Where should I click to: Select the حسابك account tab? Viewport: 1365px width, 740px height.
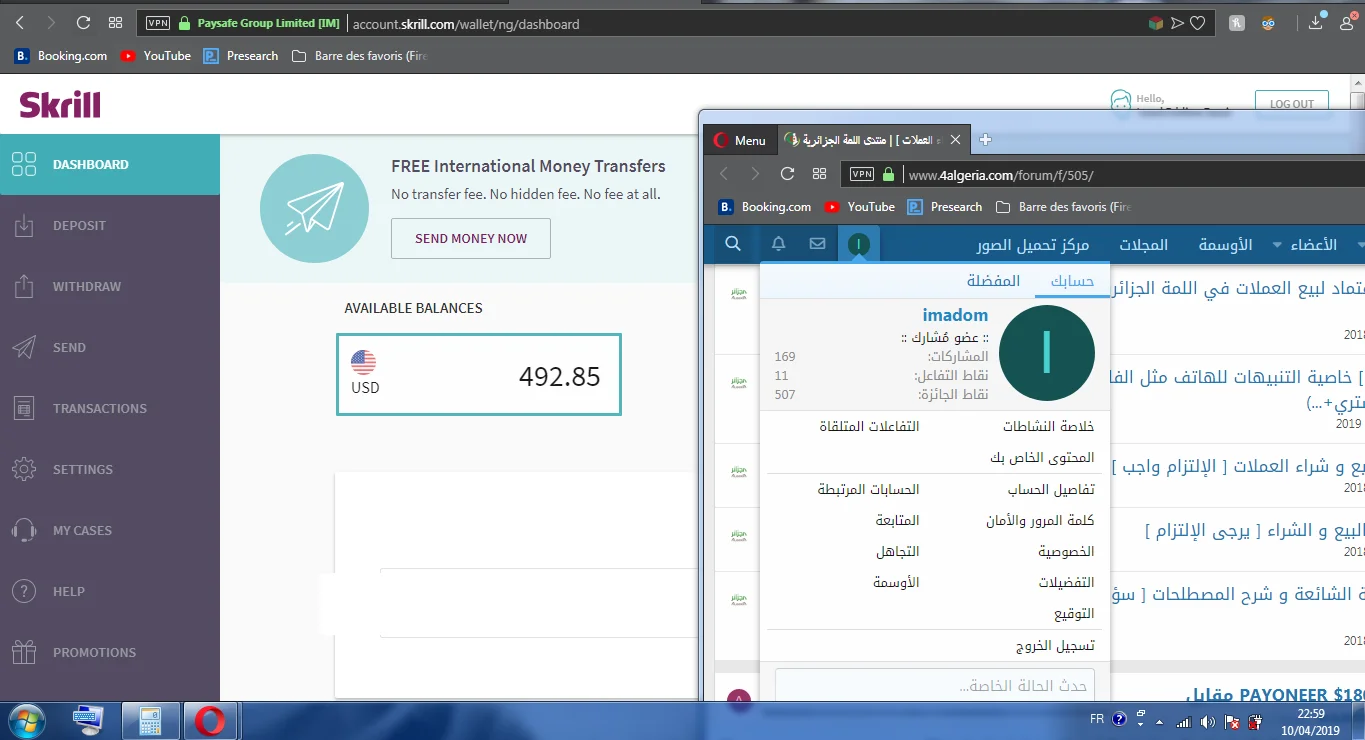tap(1071, 281)
